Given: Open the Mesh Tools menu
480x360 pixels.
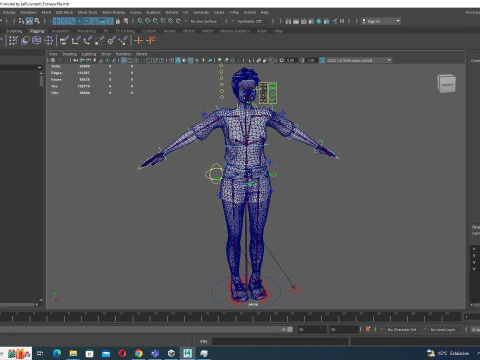Looking at the screenshot, I should point(87,12).
